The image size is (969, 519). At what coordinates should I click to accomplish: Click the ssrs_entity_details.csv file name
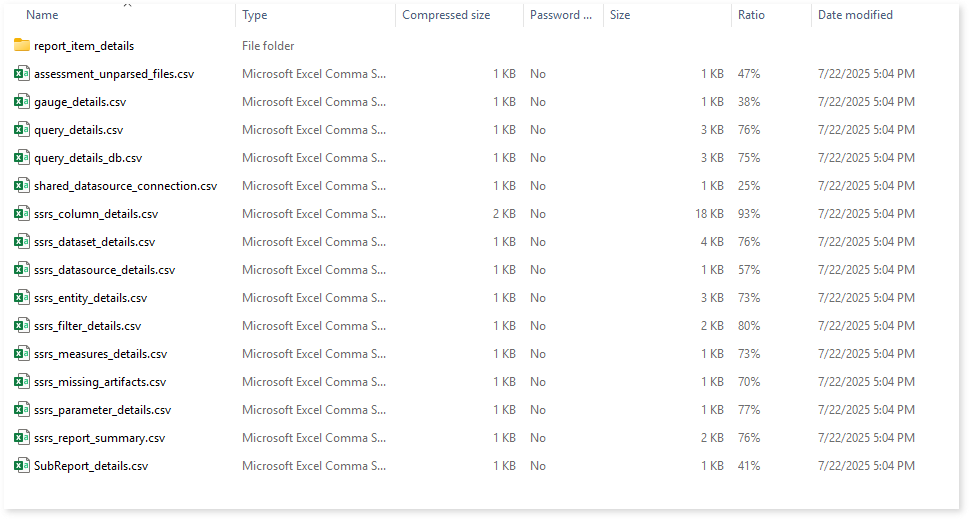pos(90,298)
